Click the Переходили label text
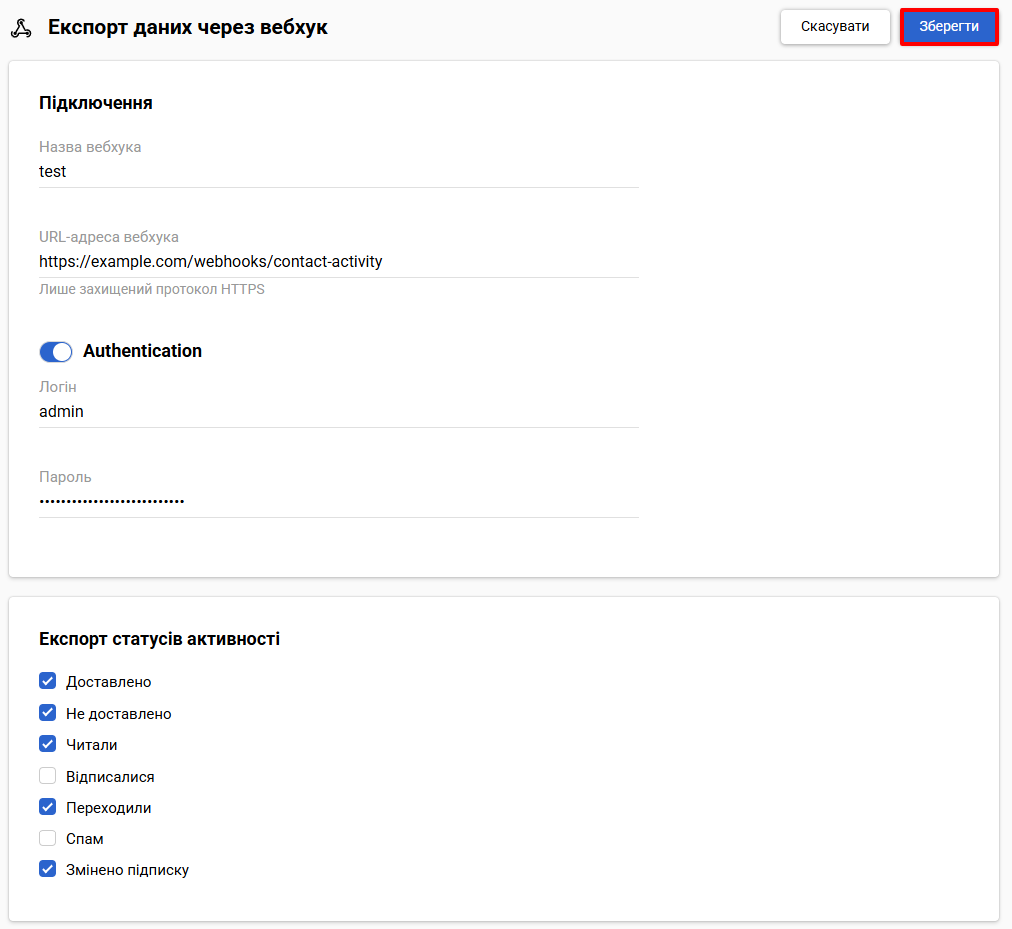 point(108,808)
